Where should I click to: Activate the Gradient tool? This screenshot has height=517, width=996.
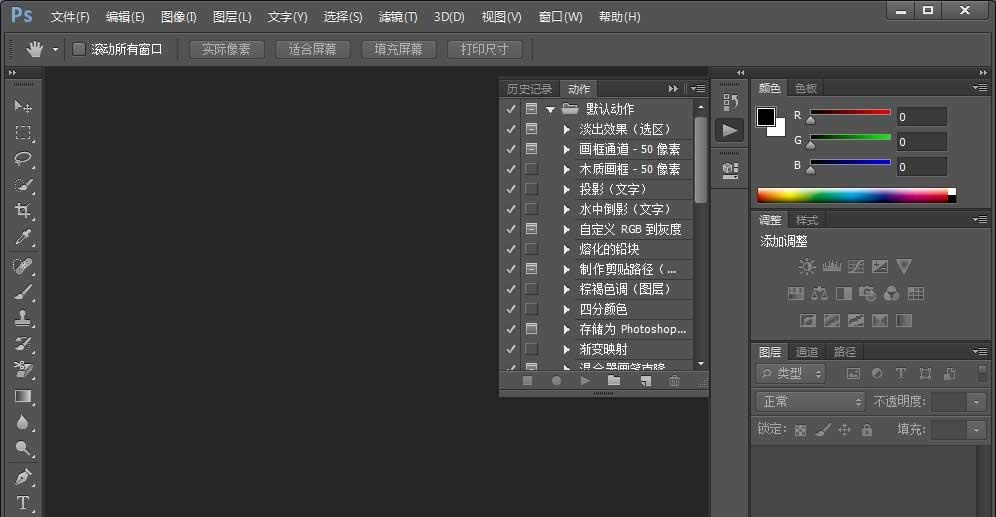click(x=23, y=396)
